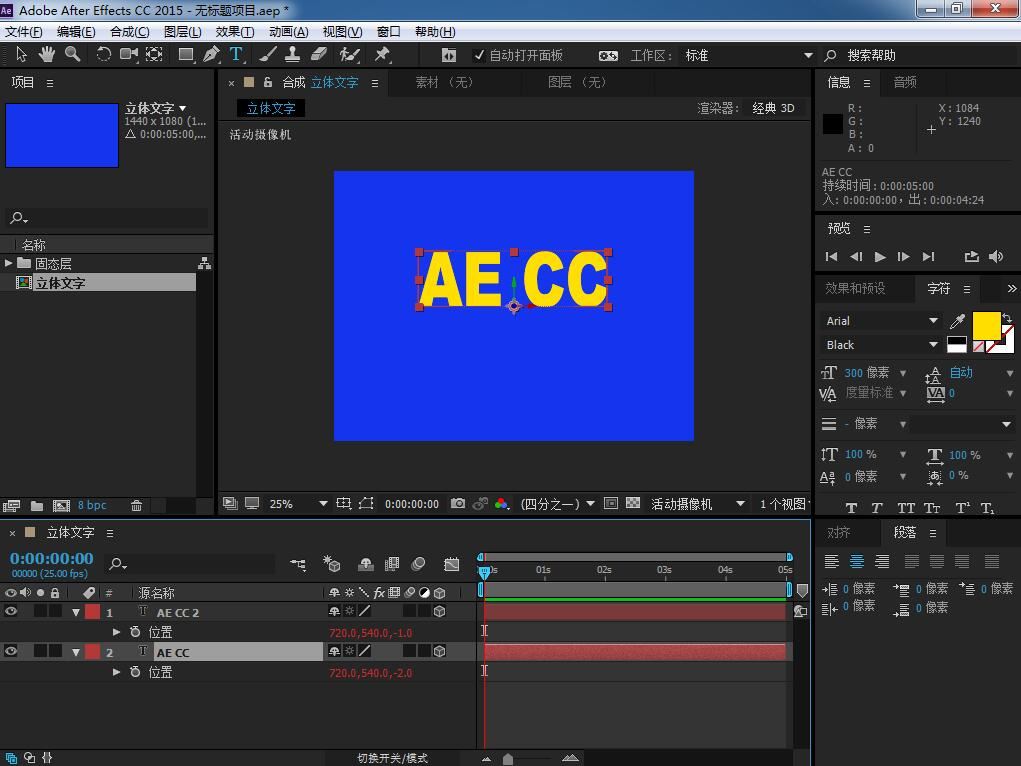This screenshot has height=766, width=1021.
Task: Toggle the auto-open panels checkbox
Action: pos(479,55)
